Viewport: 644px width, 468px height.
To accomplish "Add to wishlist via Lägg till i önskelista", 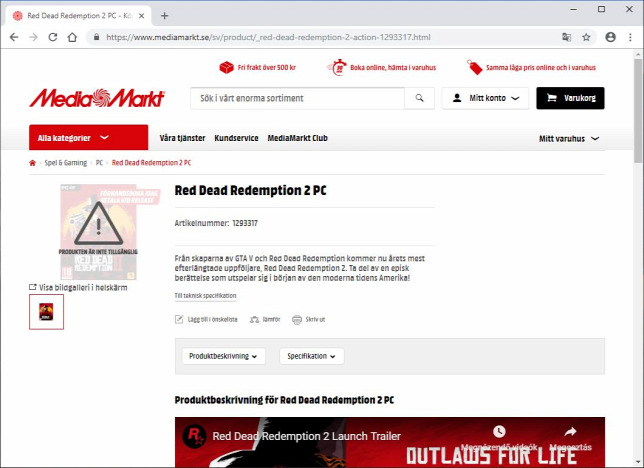I will click(x=206, y=319).
